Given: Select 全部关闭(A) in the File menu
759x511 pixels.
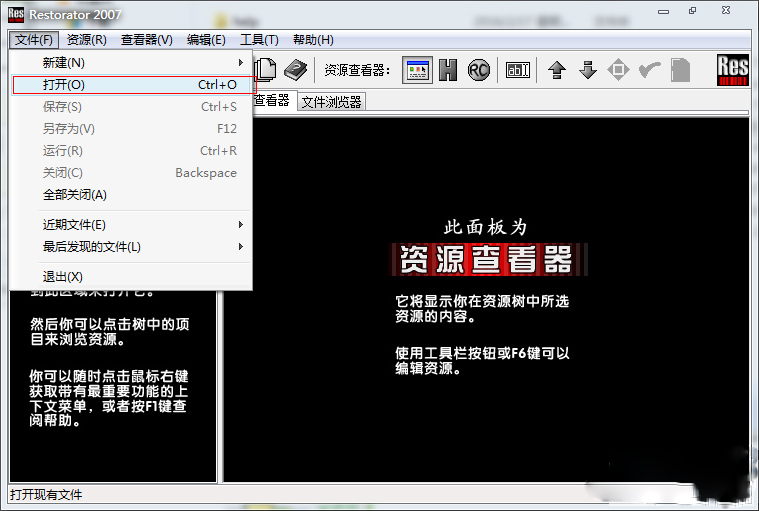Looking at the screenshot, I should pos(75,195).
